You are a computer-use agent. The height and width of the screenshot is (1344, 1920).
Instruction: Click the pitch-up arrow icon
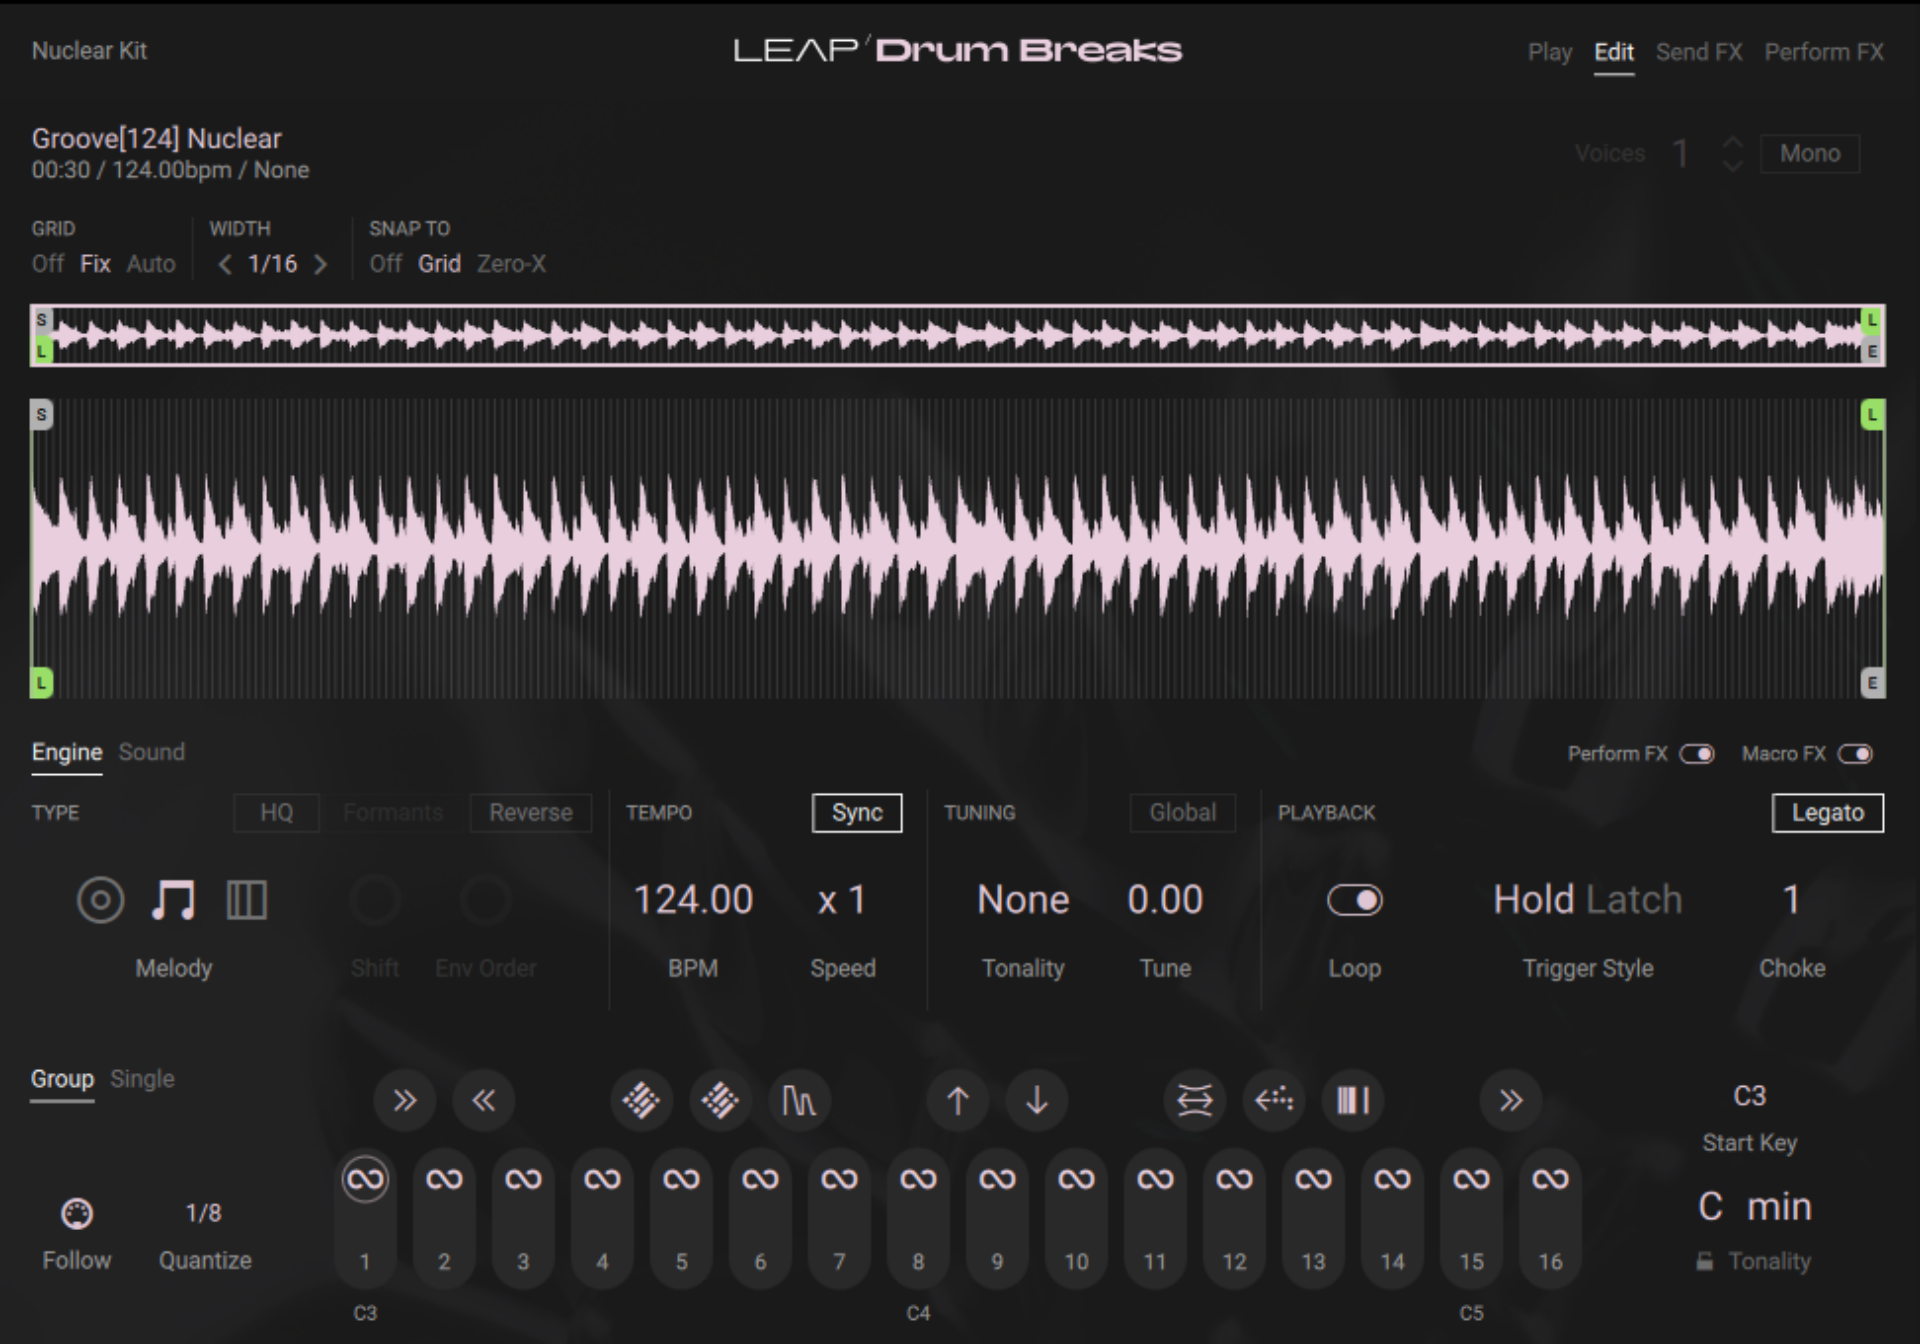tap(957, 1100)
